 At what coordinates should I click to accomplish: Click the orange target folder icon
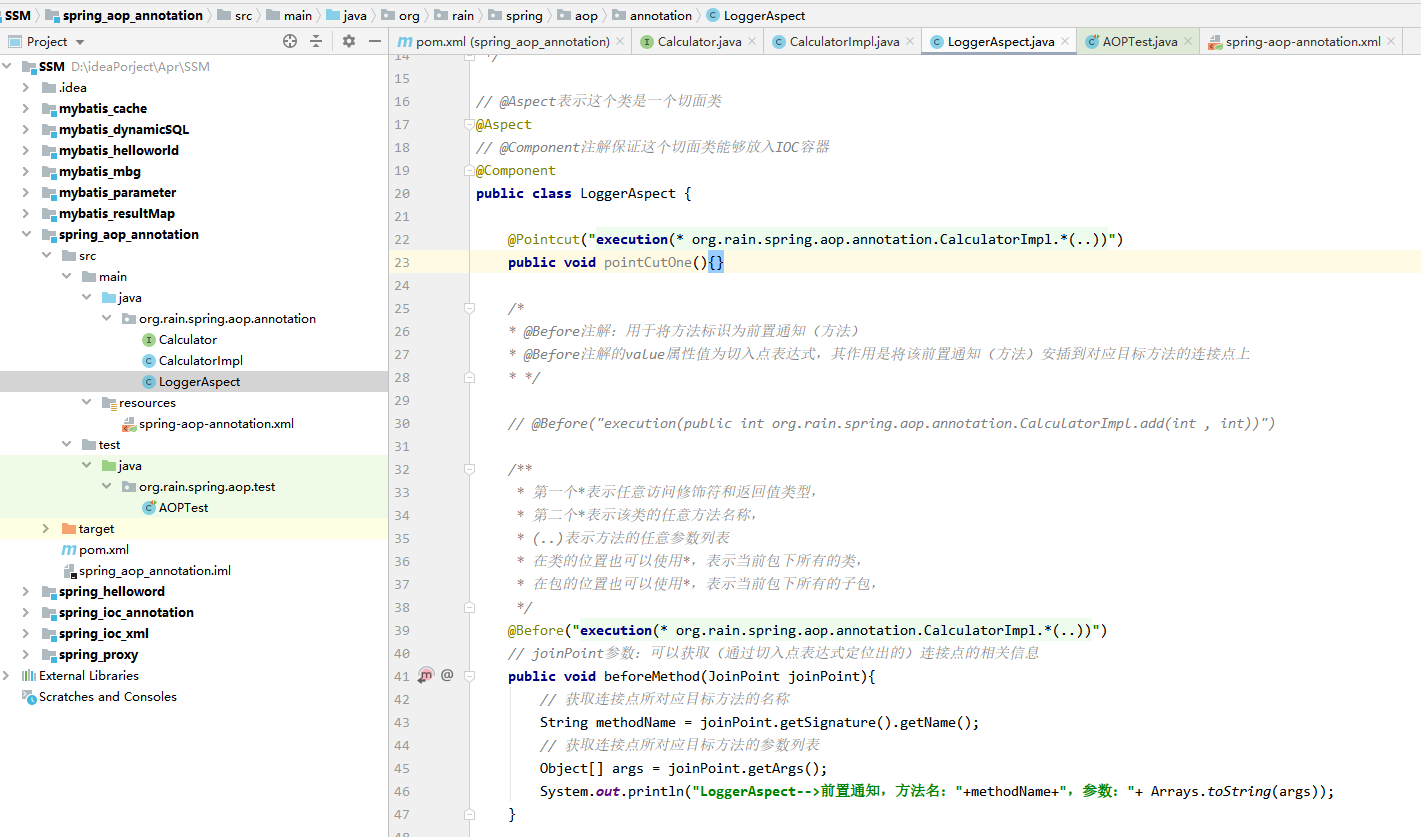coord(69,529)
